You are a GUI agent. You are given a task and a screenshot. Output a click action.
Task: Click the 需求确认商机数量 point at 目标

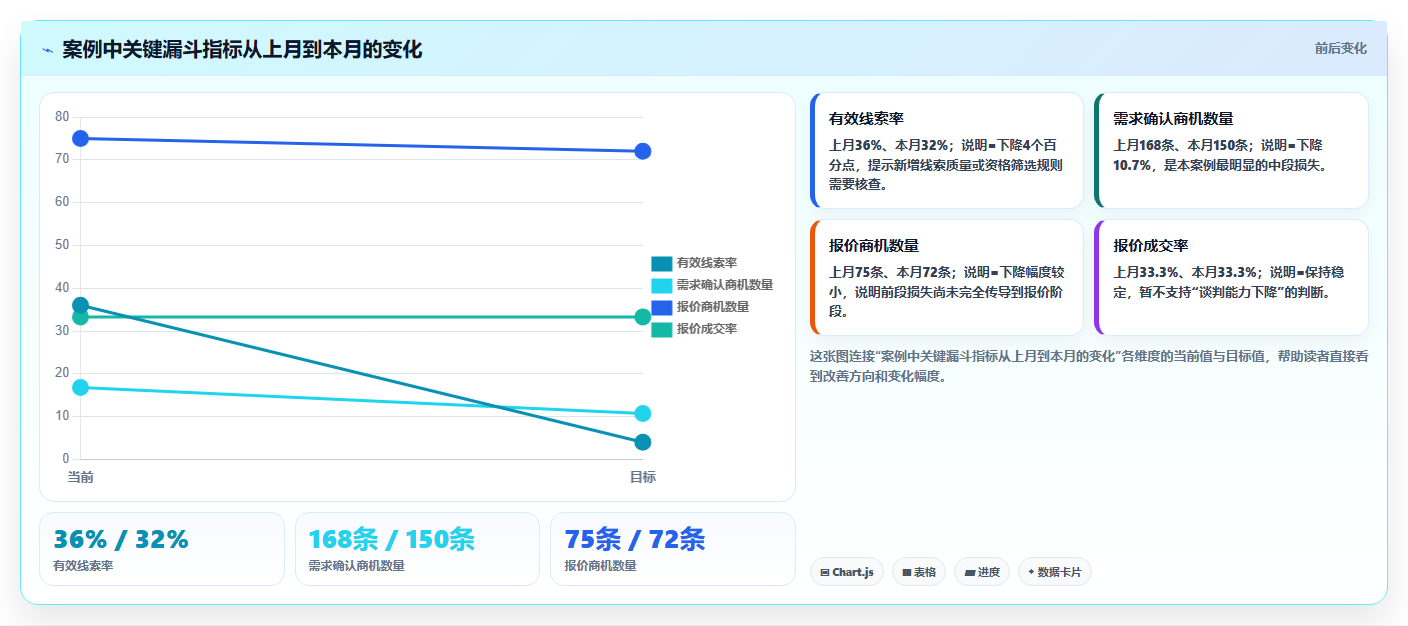pos(643,414)
